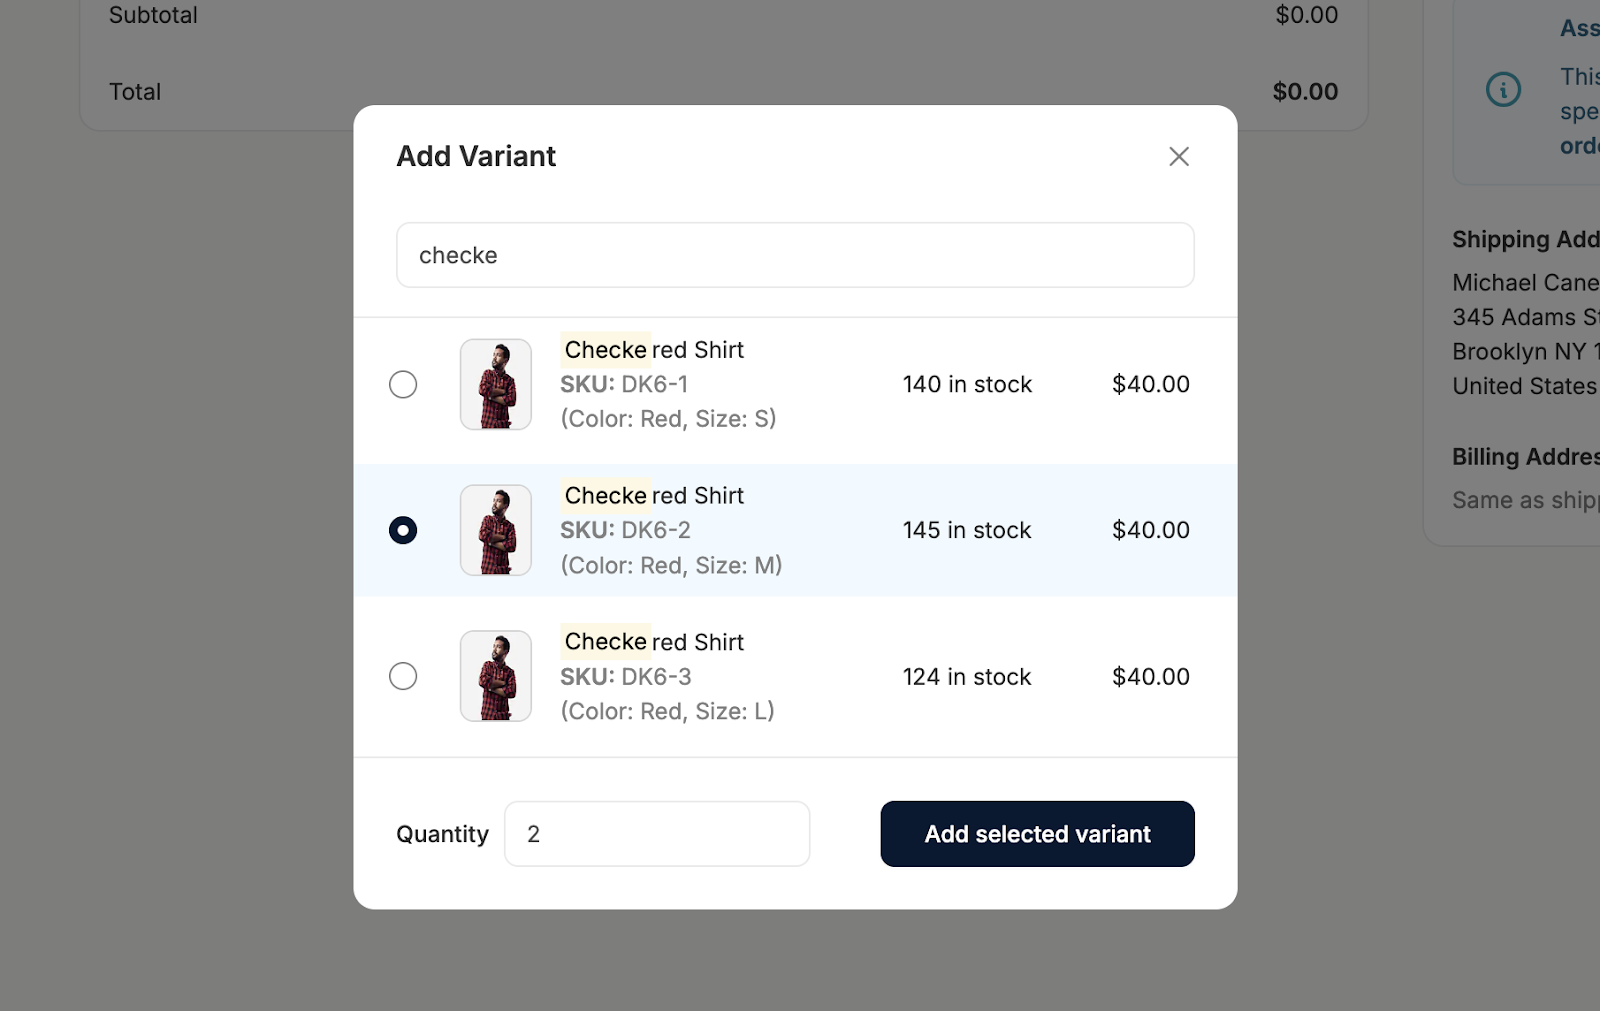The height and width of the screenshot is (1011, 1600).
Task: Select the DK6-1 size S radio button
Action: click(x=403, y=384)
